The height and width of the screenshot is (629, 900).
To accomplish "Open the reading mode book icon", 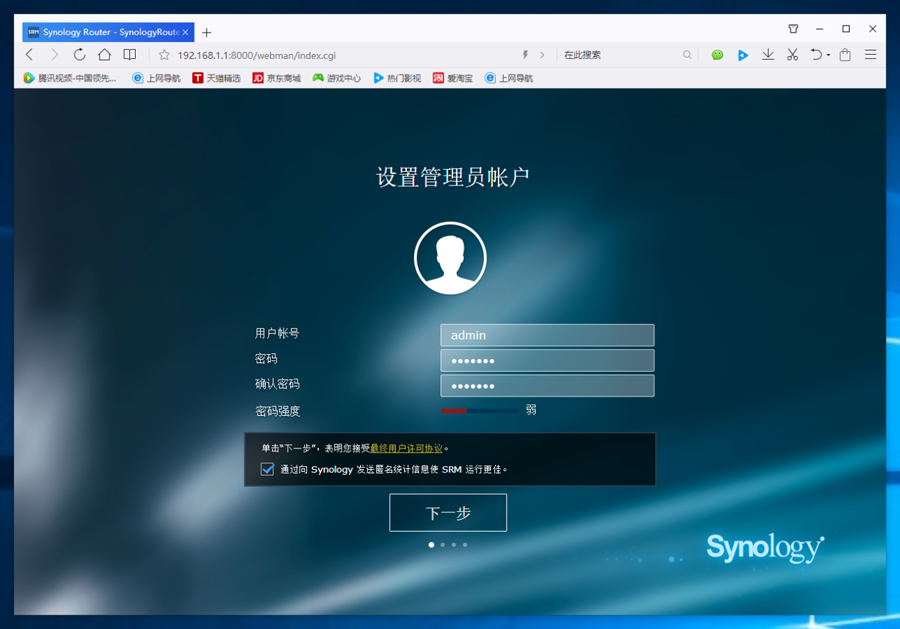I will (x=130, y=55).
